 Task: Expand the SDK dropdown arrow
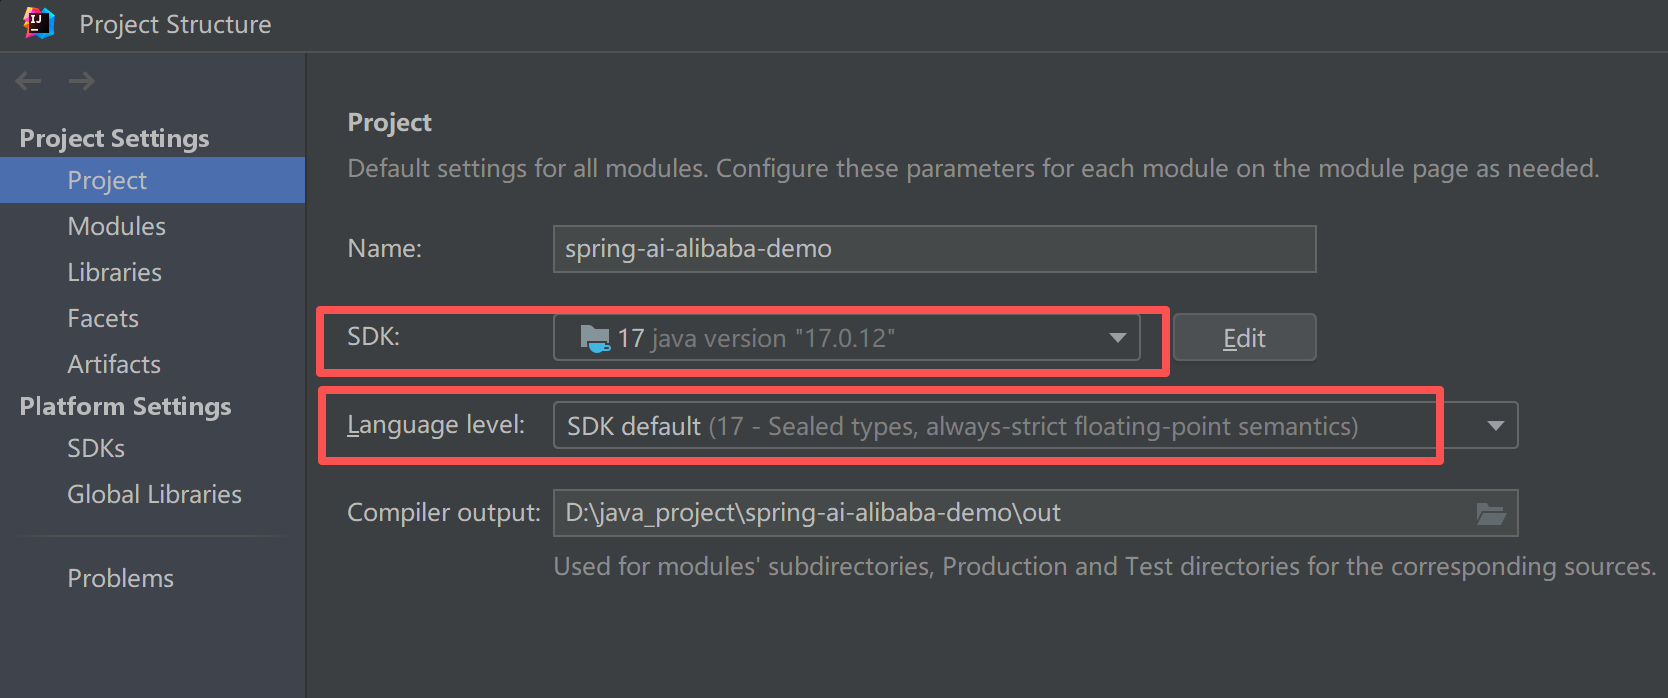click(1117, 338)
